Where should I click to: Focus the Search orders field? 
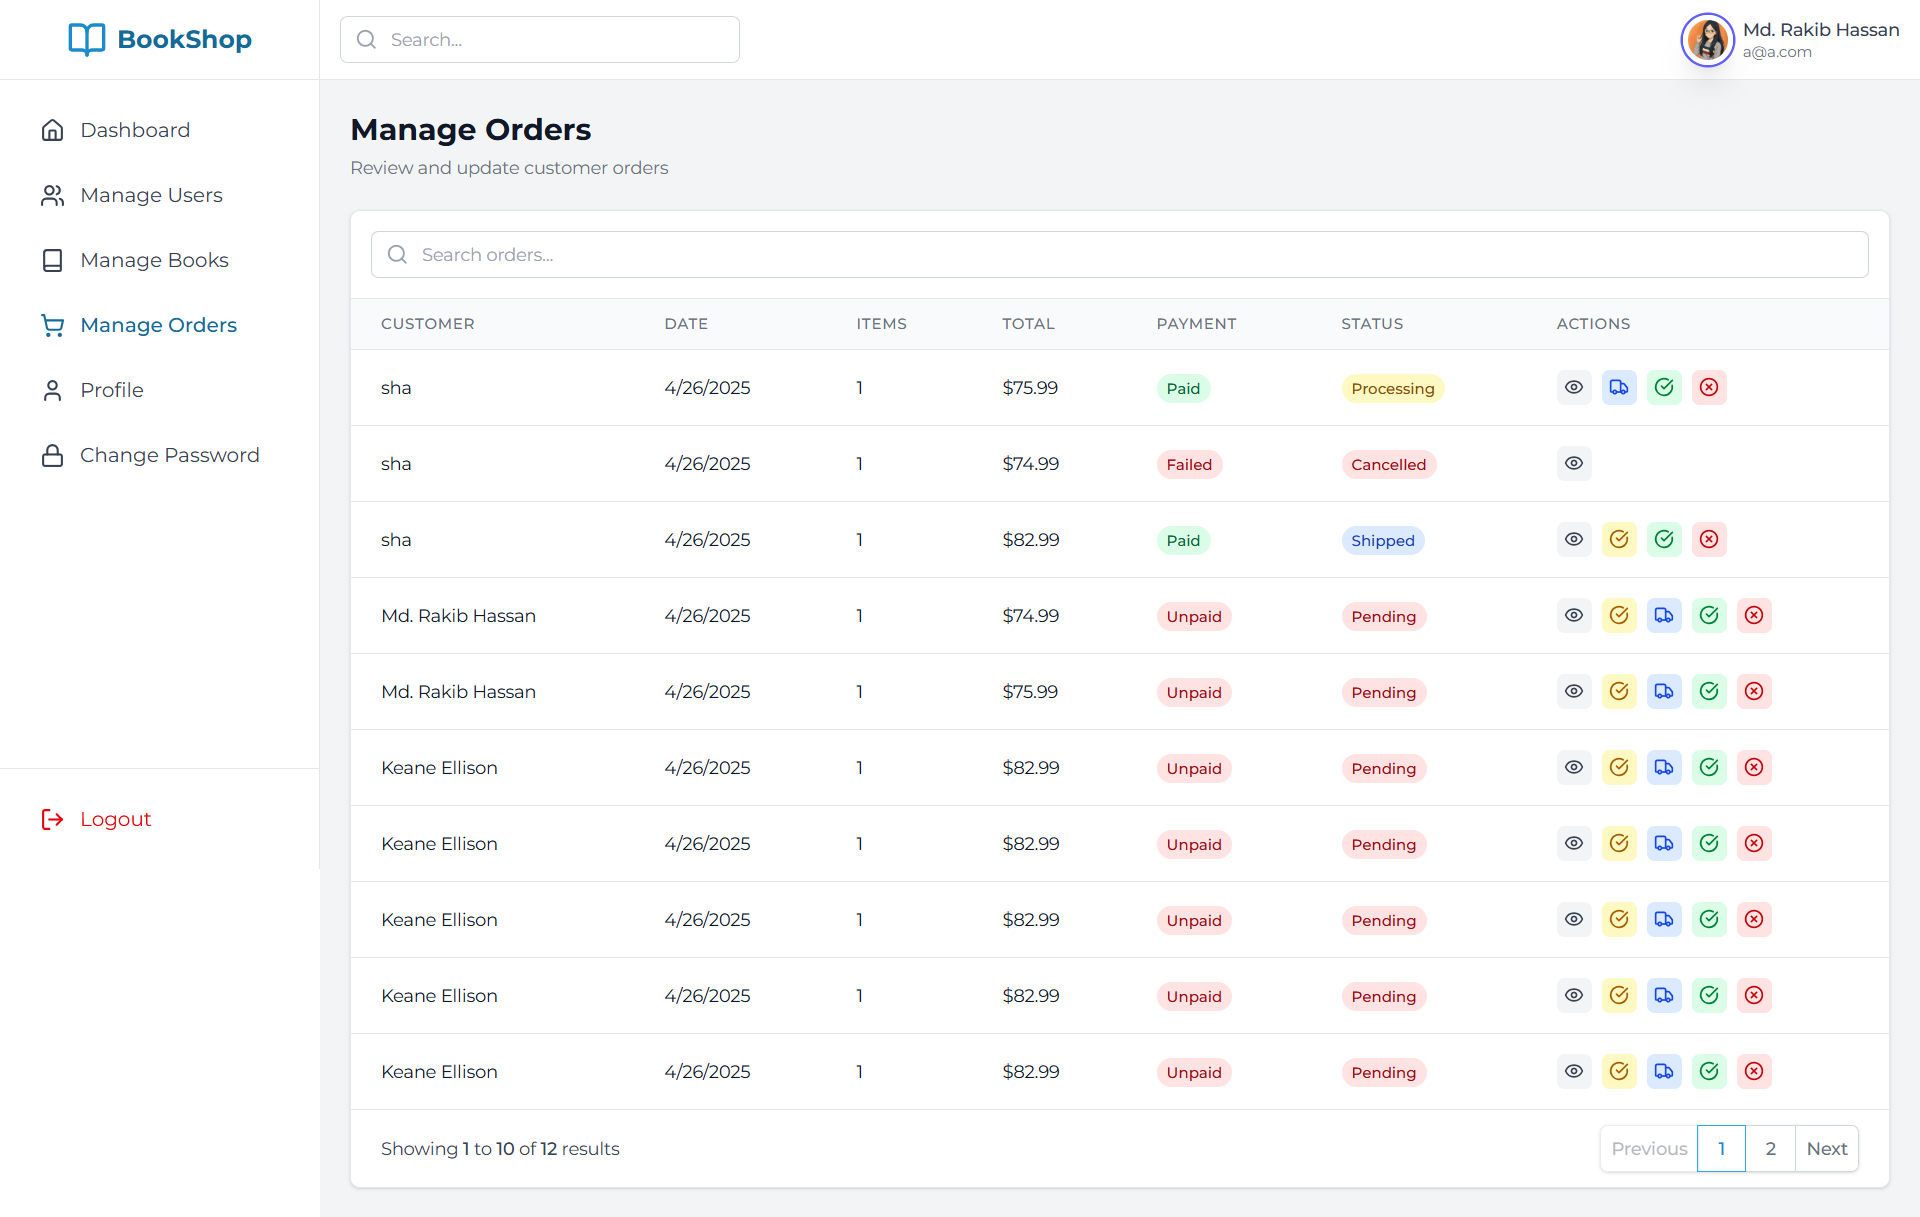pos(1120,255)
